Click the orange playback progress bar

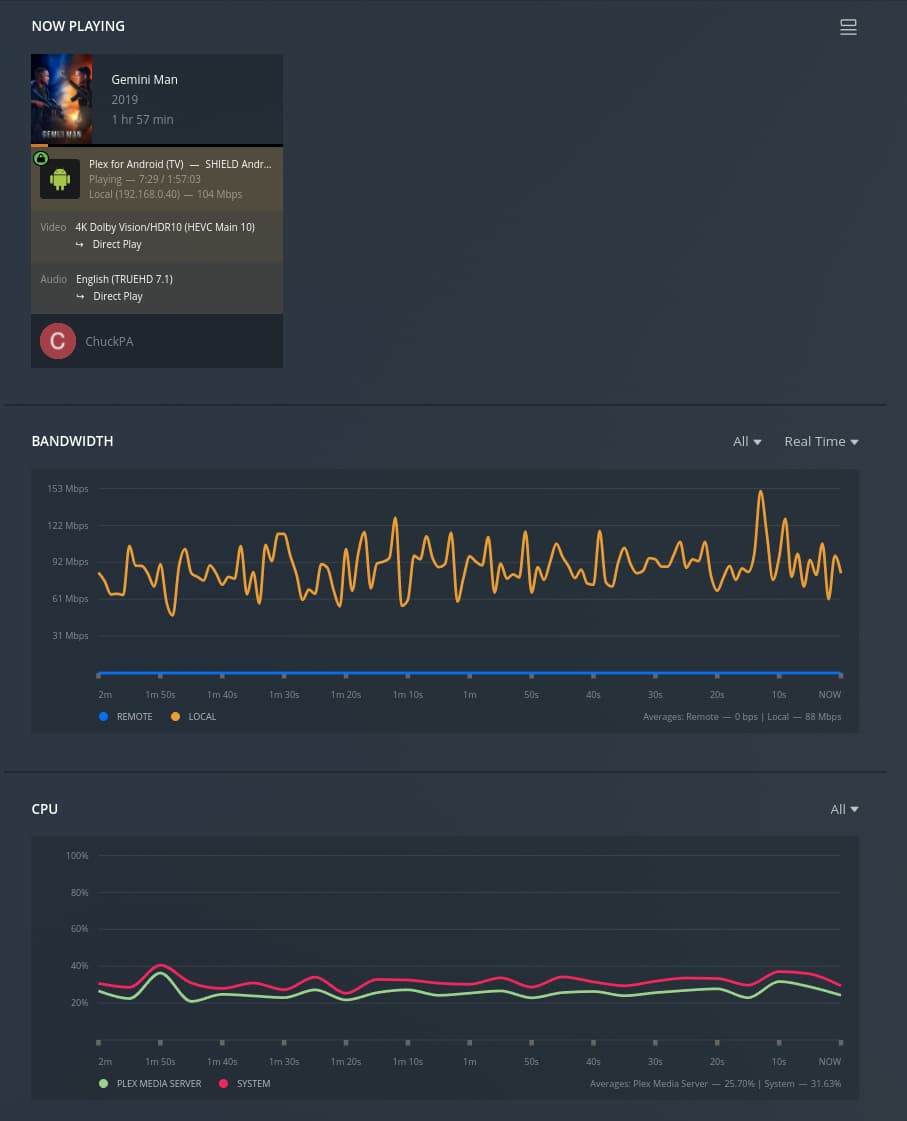(x=40, y=145)
